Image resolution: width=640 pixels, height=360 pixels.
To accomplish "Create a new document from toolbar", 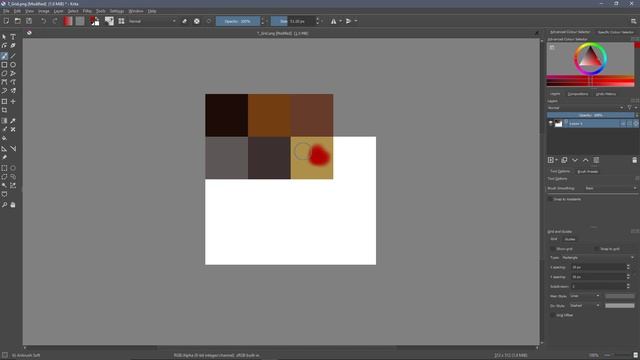I will 6,21.
